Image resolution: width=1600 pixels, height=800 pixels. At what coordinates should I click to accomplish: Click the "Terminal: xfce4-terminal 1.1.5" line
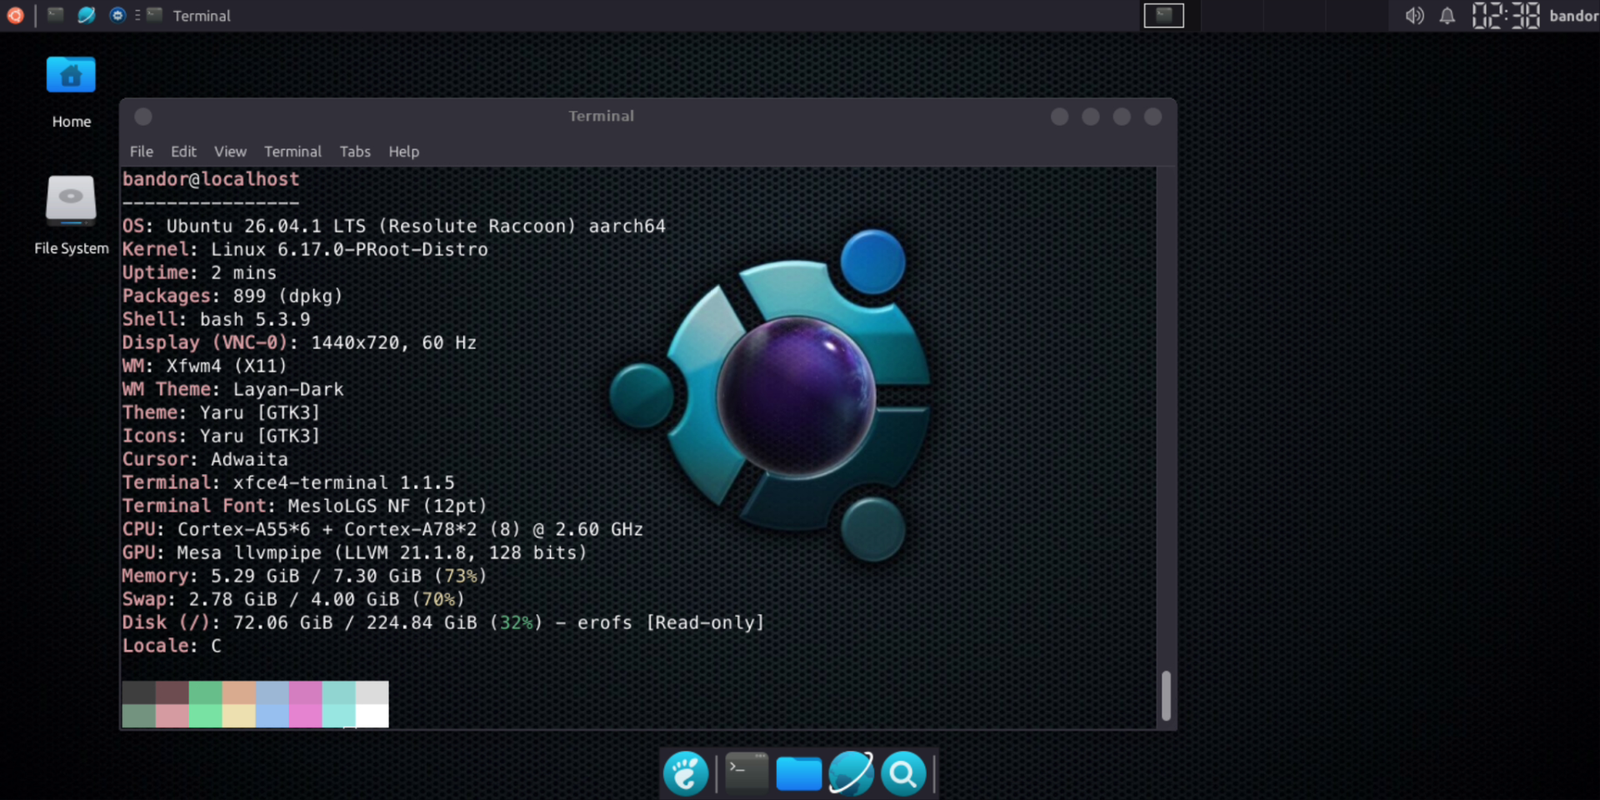288,482
